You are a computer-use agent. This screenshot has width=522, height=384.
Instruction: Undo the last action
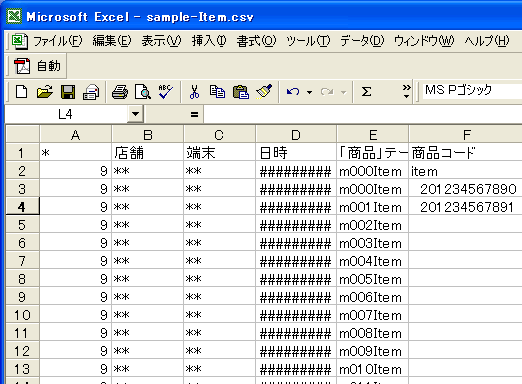tap(293, 92)
